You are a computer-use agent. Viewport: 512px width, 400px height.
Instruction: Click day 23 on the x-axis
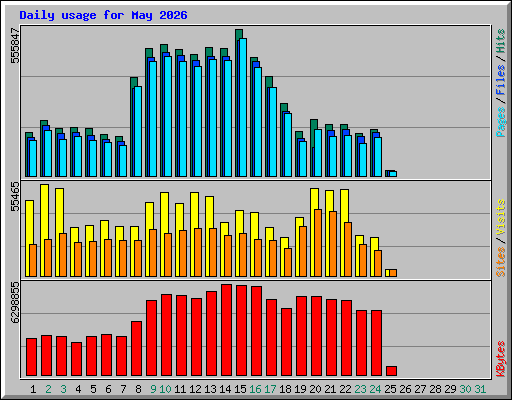pyautogui.click(x=361, y=389)
